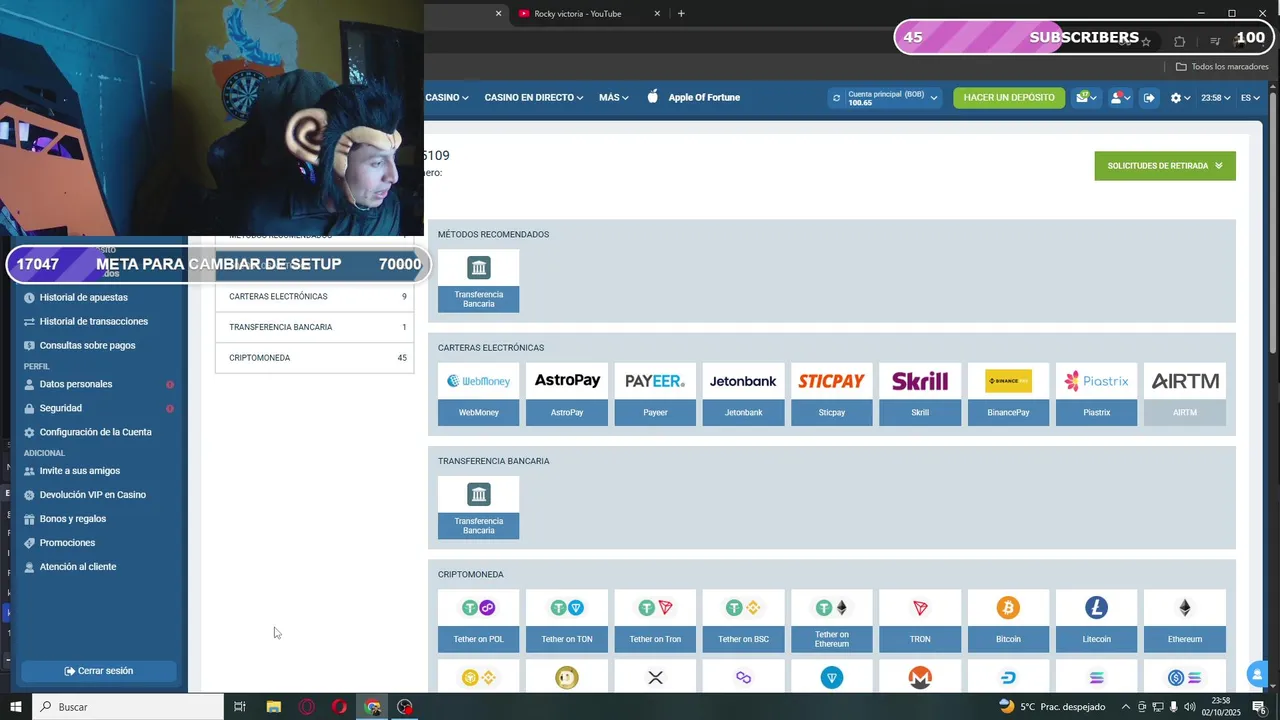Open the 23:58 time zone dropdown

1215,98
